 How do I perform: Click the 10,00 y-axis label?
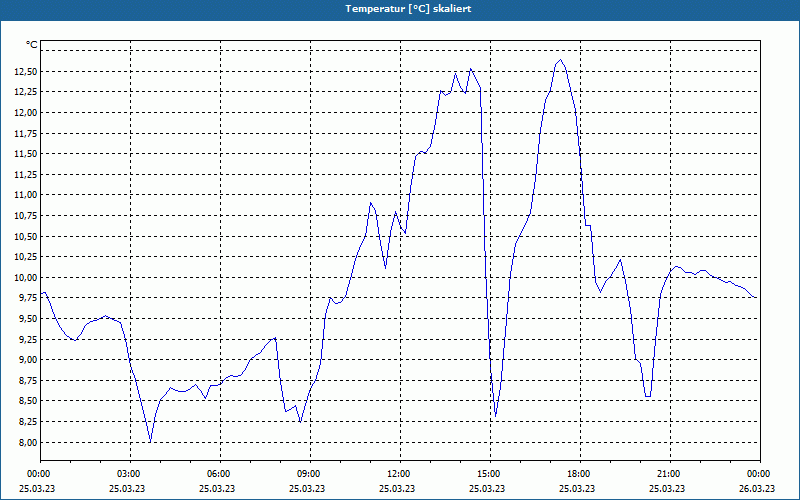[26, 278]
